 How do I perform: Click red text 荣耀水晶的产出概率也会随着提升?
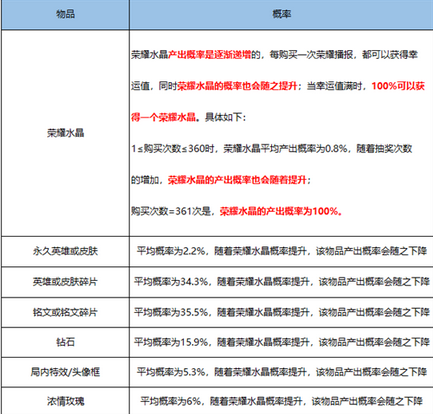pyautogui.click(x=237, y=180)
